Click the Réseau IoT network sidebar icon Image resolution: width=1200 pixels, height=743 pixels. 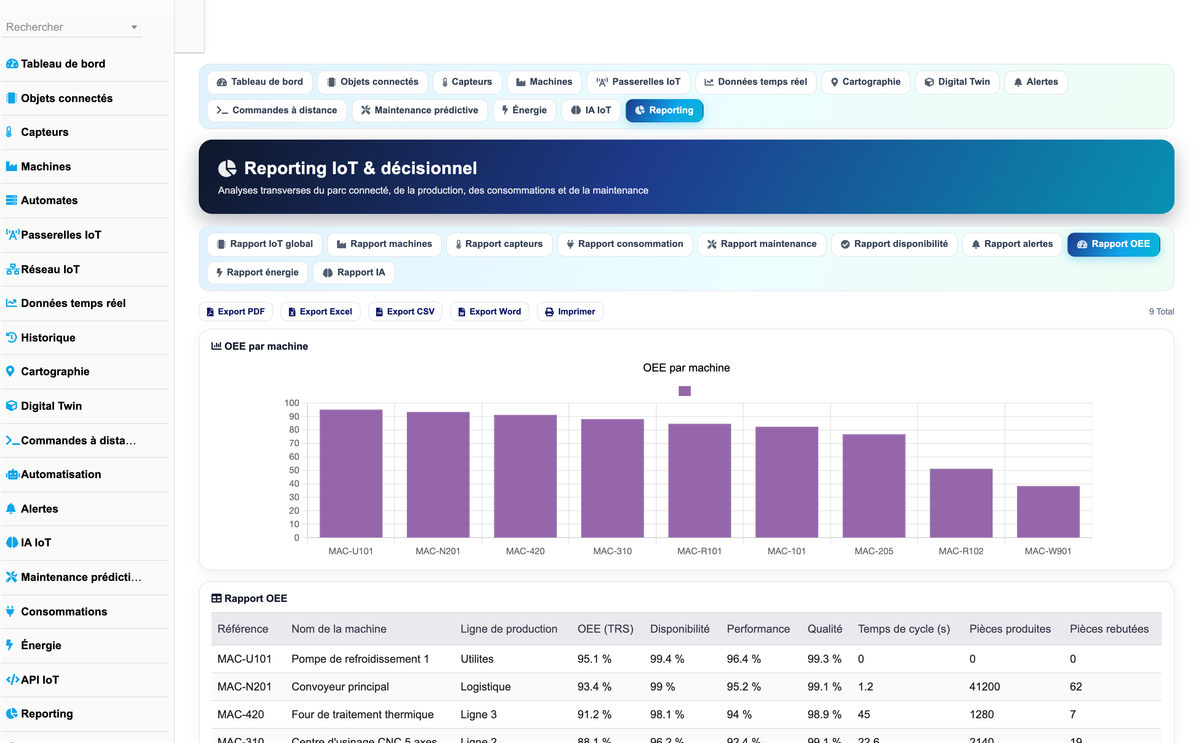pos(12,269)
